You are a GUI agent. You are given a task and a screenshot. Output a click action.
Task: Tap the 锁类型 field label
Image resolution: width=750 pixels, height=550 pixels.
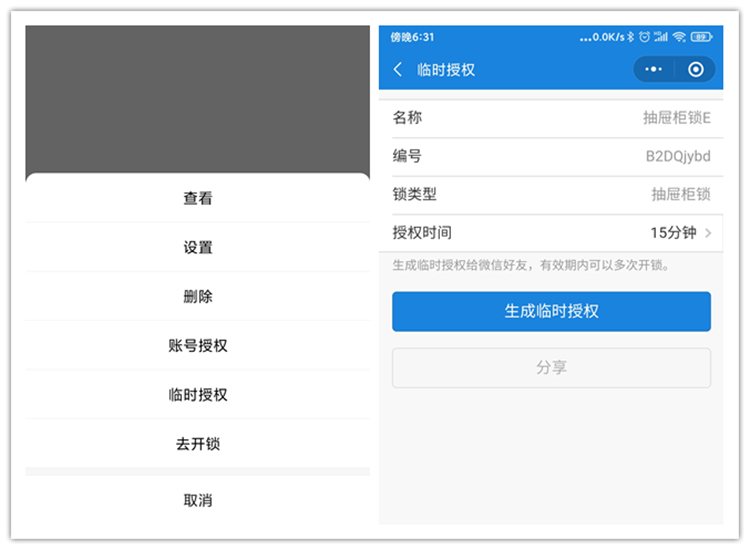[414, 194]
